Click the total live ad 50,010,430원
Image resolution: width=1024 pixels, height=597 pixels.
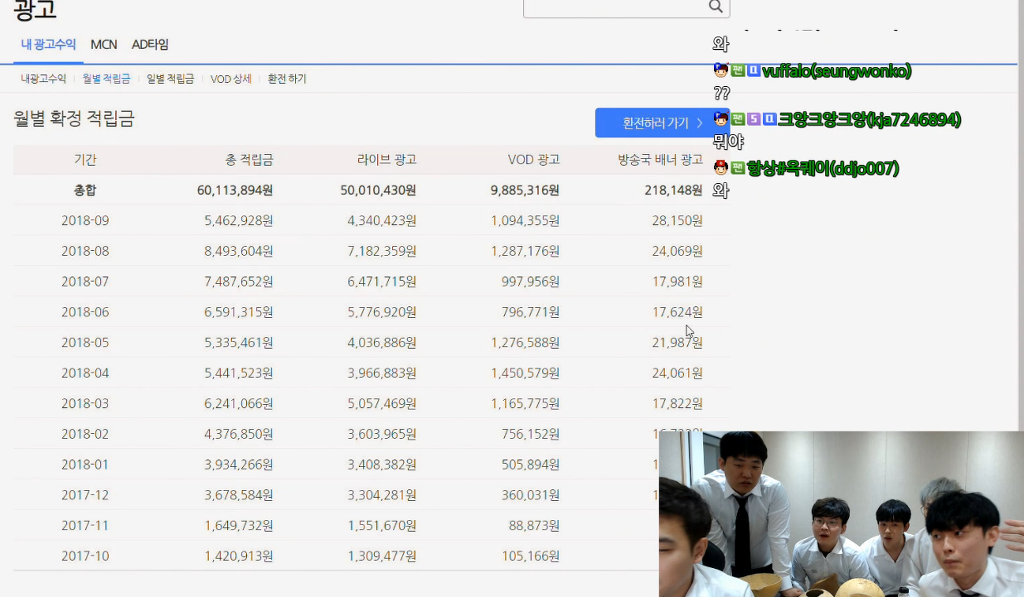click(378, 190)
